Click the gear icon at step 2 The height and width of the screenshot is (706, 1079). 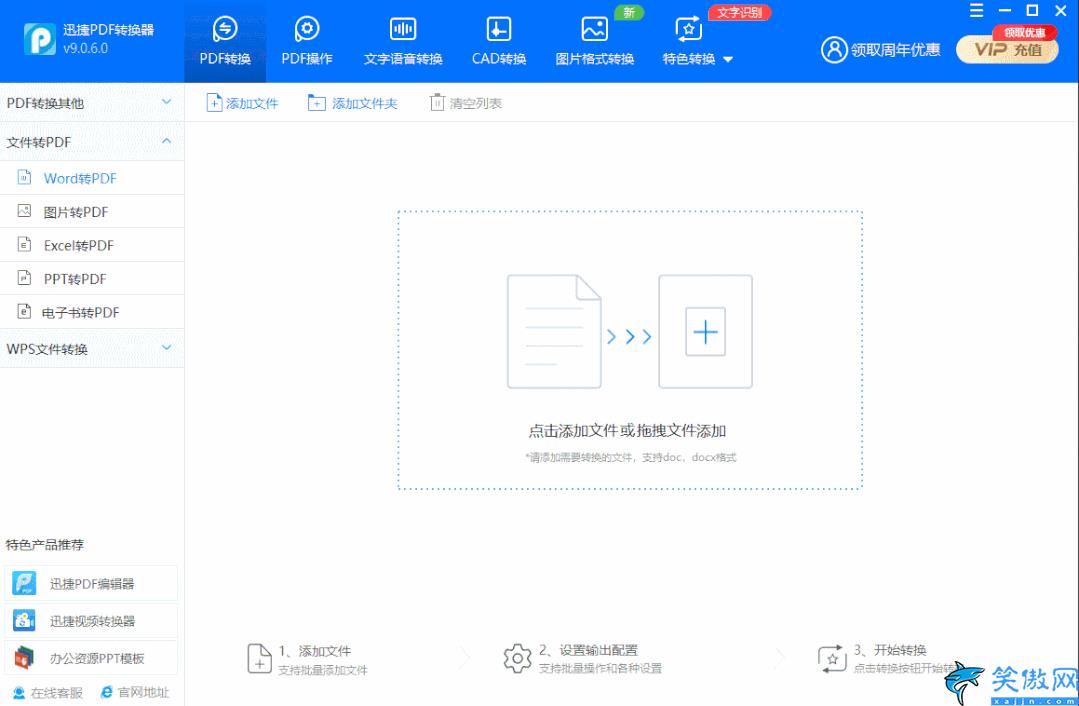517,659
